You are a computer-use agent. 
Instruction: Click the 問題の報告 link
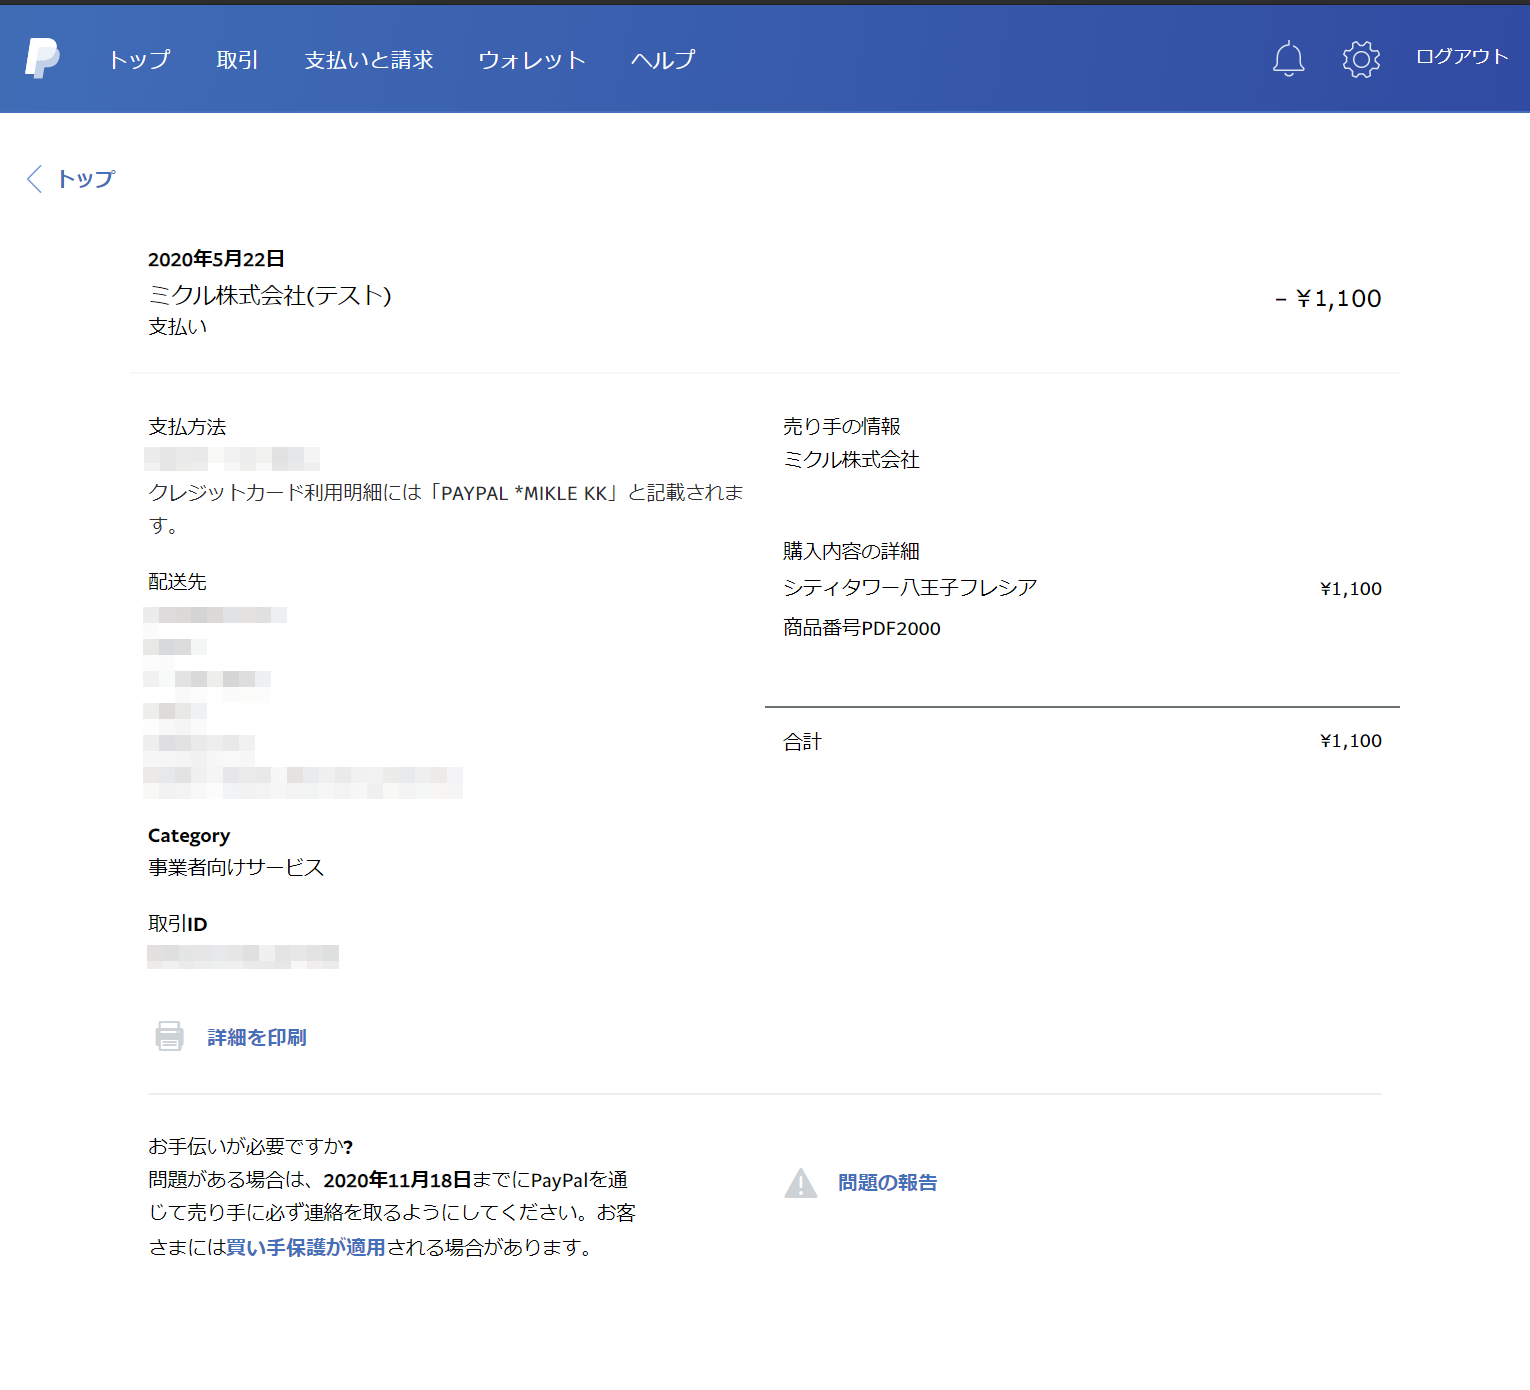(887, 1183)
